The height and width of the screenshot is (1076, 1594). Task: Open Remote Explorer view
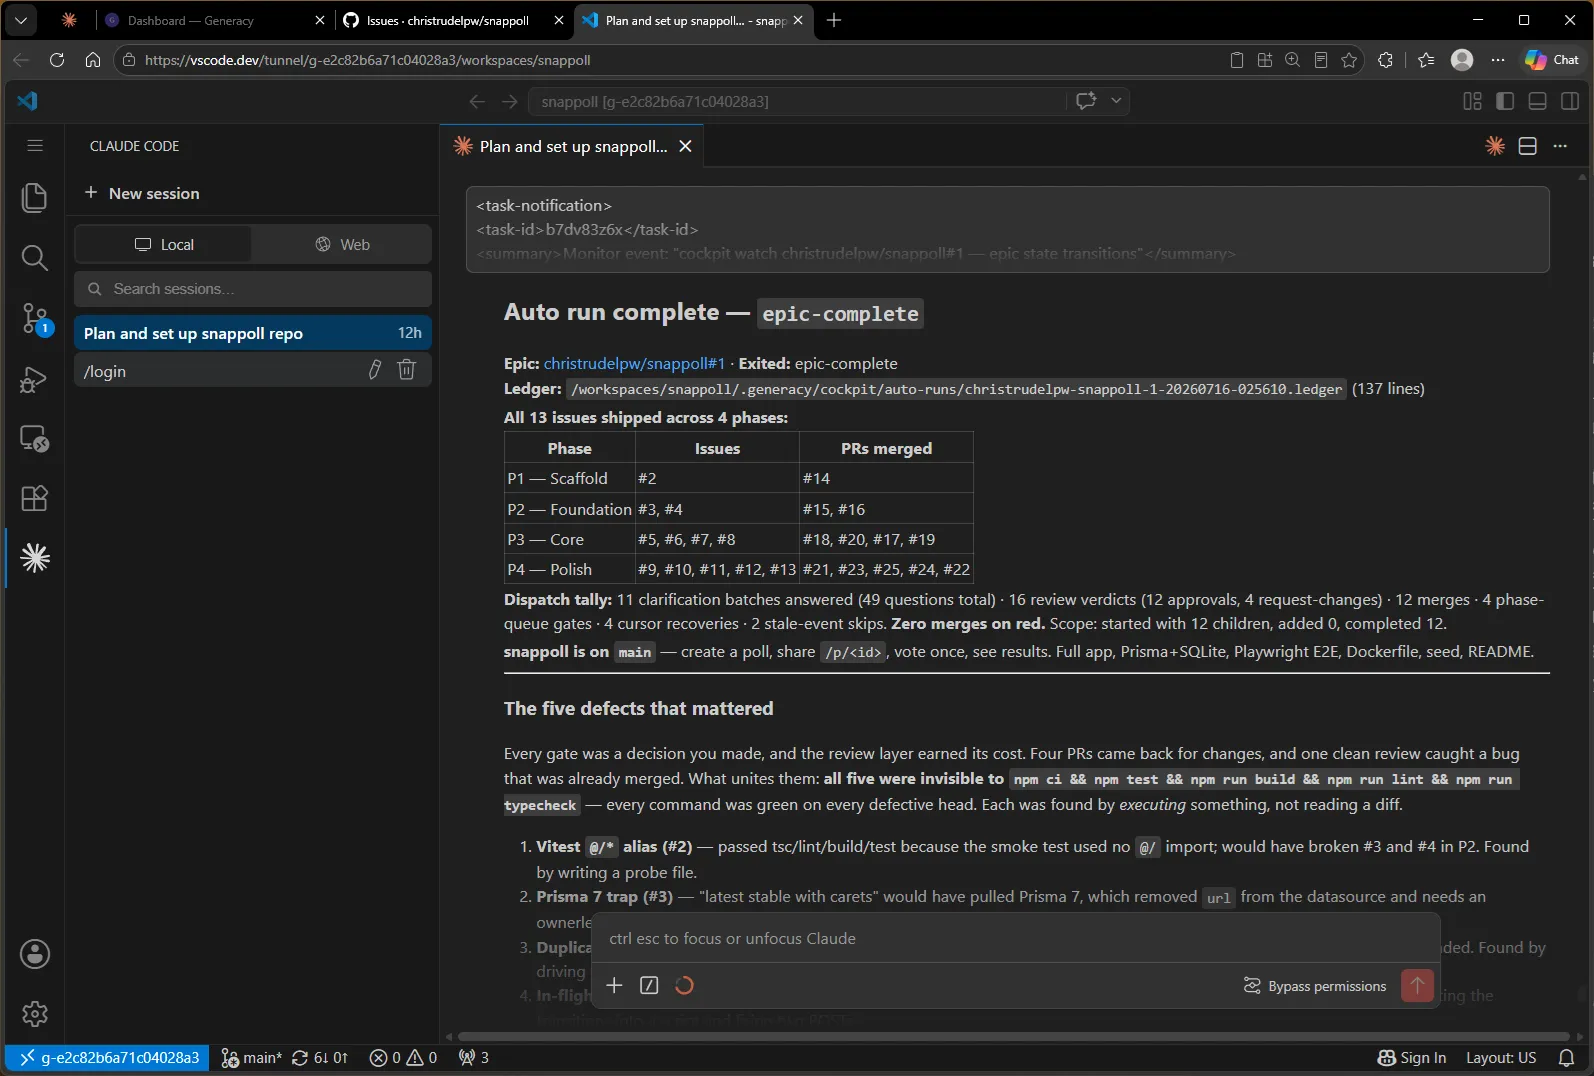[35, 439]
